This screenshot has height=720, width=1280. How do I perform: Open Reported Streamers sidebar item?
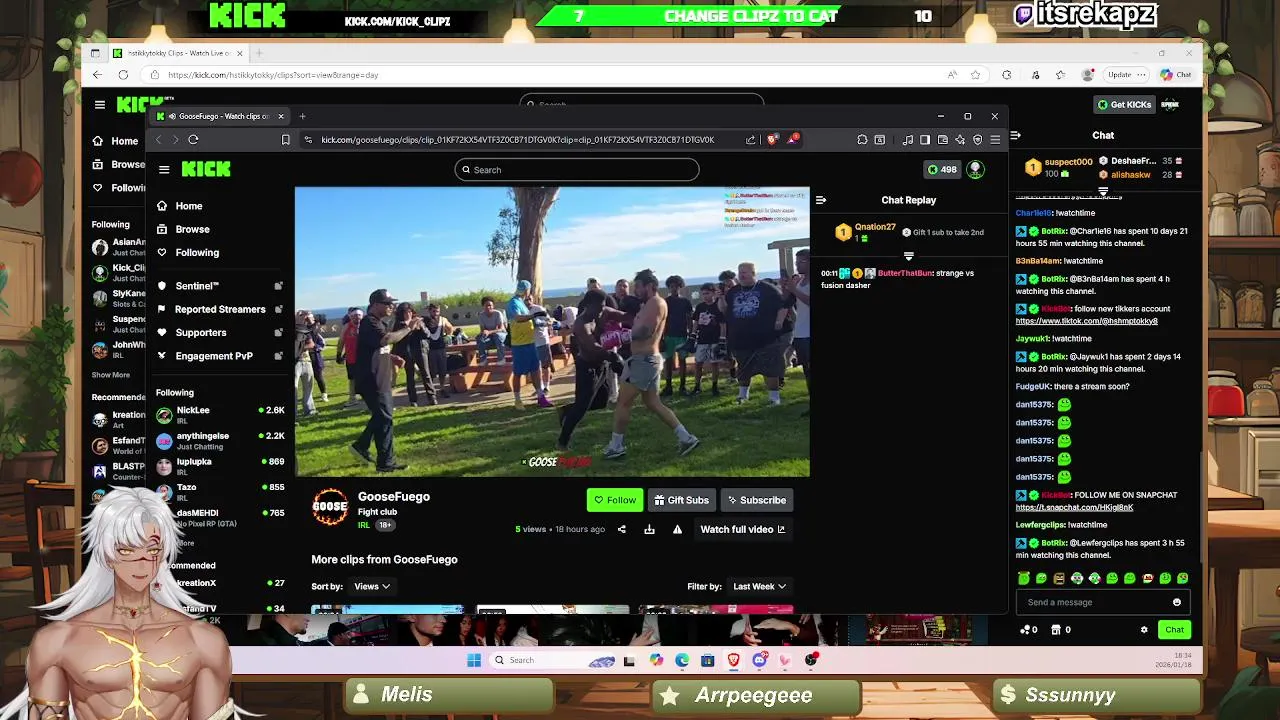point(219,309)
